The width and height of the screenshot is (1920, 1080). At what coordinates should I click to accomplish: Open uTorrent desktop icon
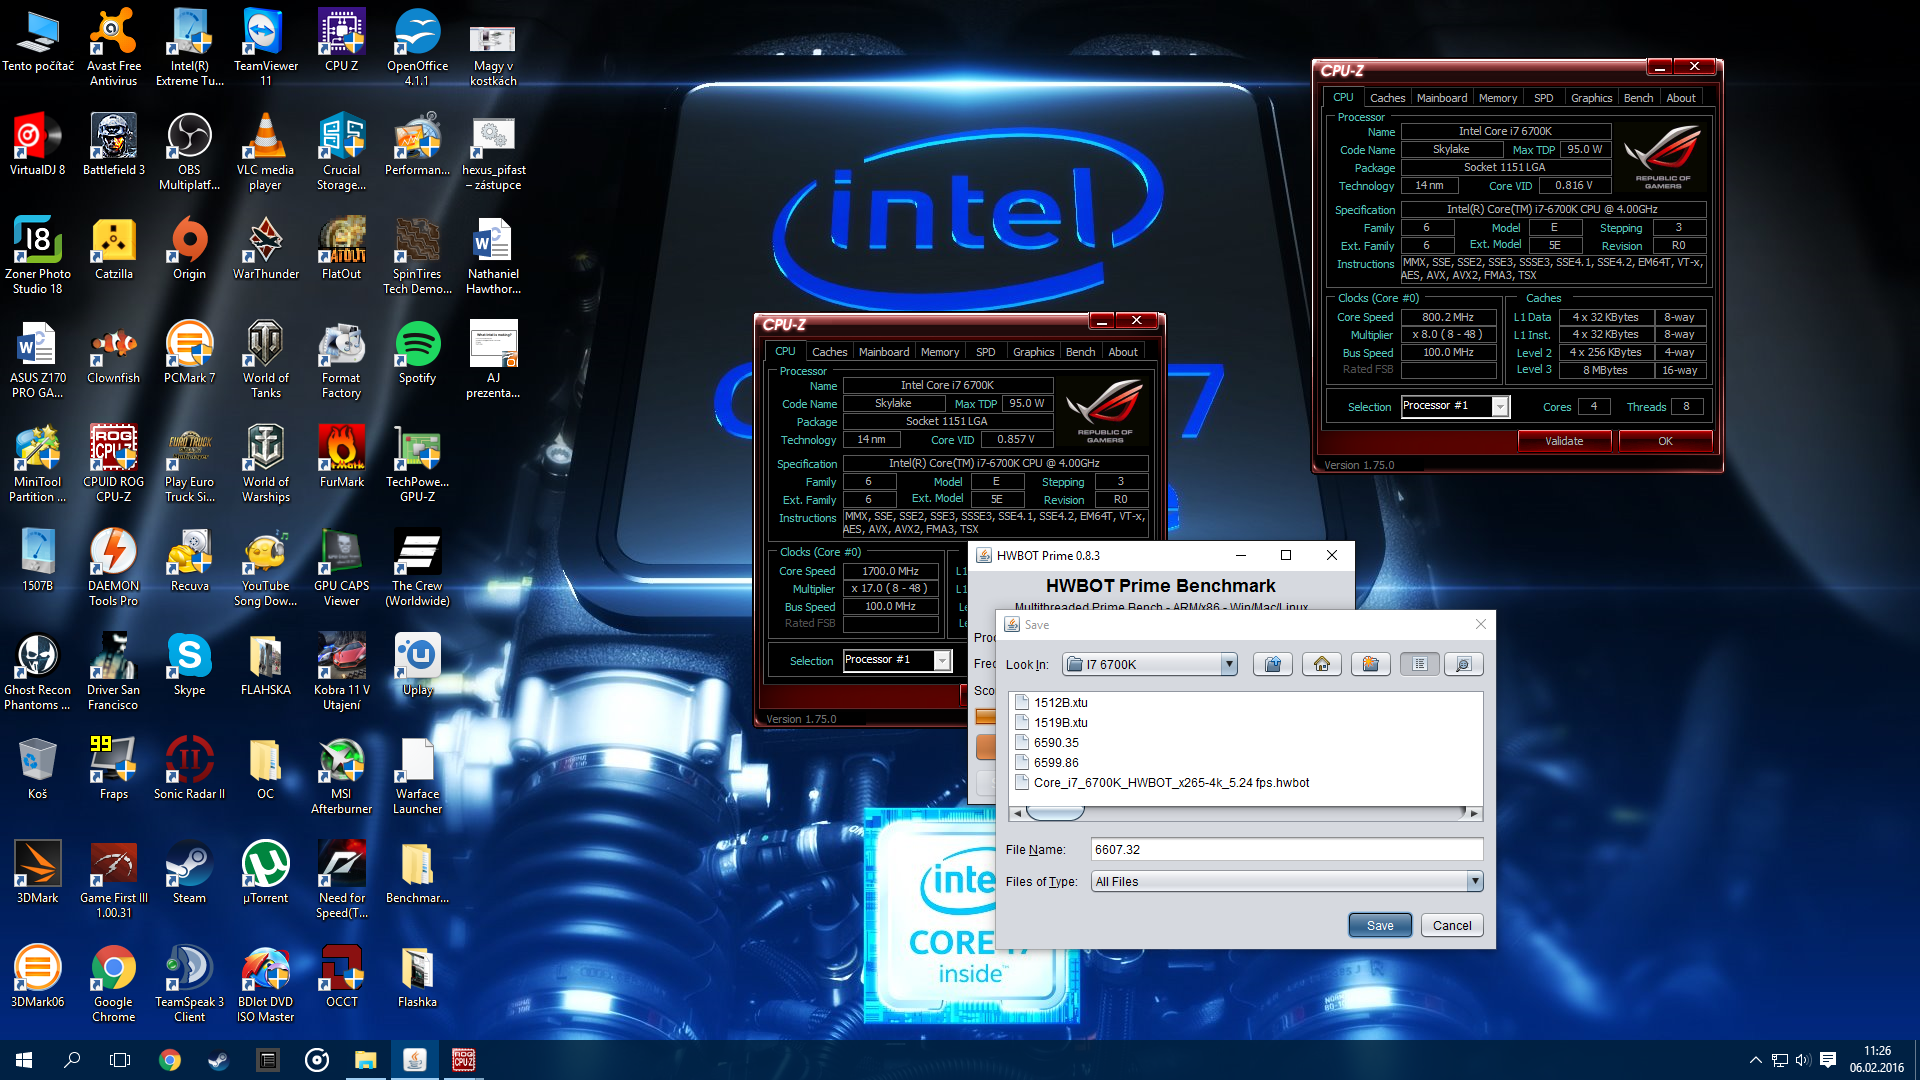pyautogui.click(x=266, y=872)
